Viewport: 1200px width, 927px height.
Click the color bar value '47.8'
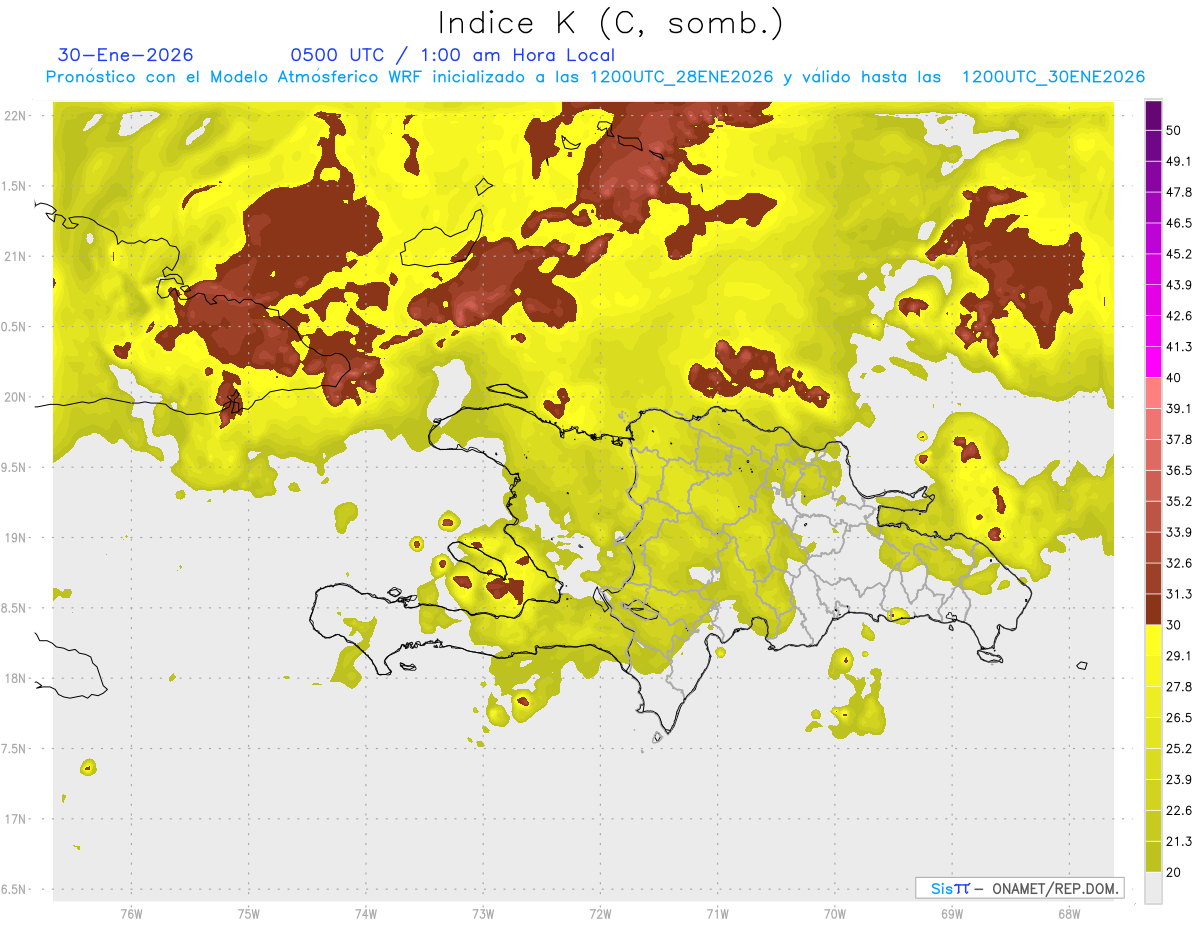pos(1178,192)
